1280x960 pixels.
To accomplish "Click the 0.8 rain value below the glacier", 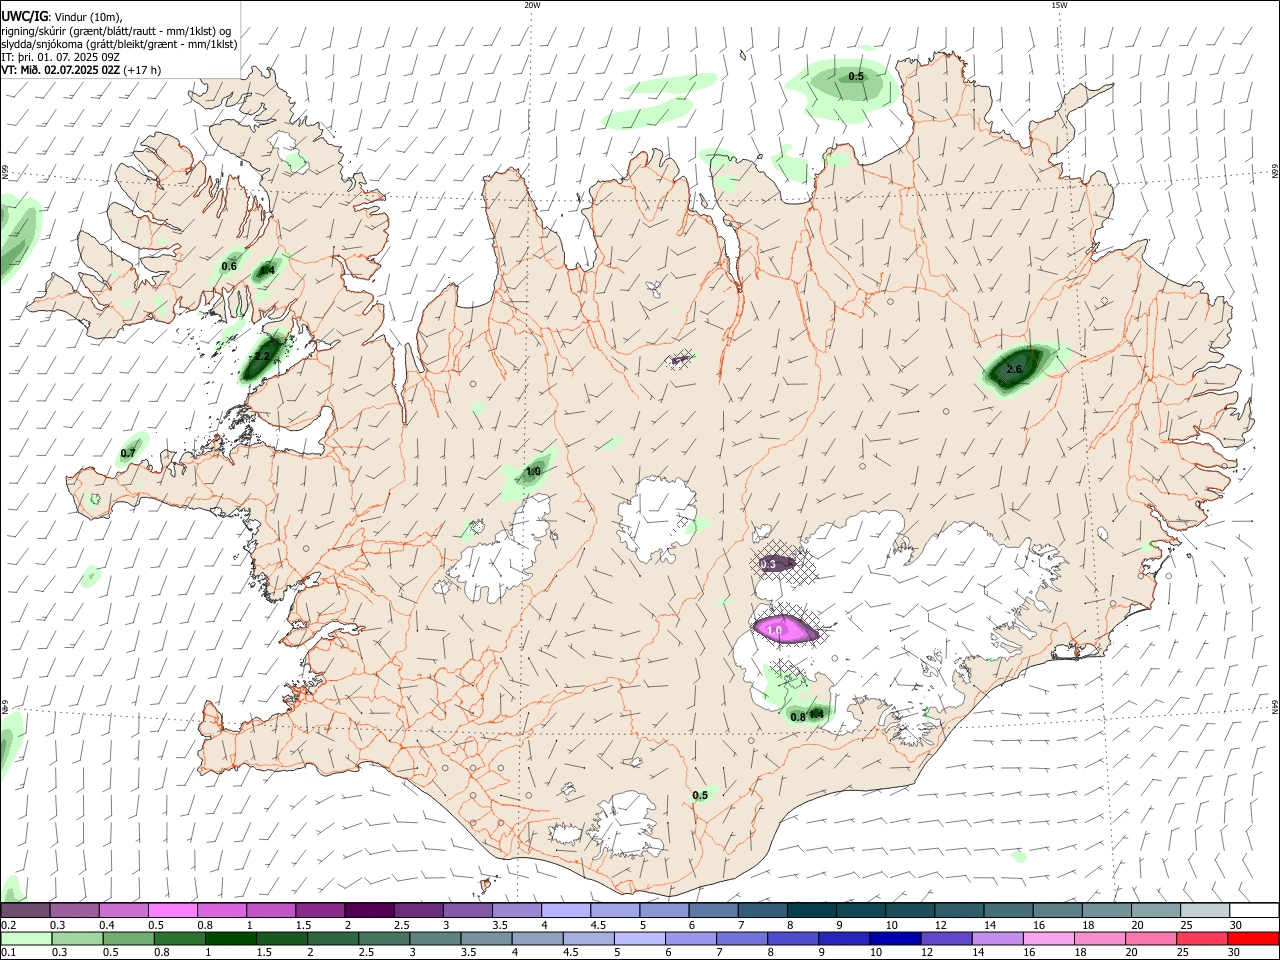I will click(x=798, y=717).
